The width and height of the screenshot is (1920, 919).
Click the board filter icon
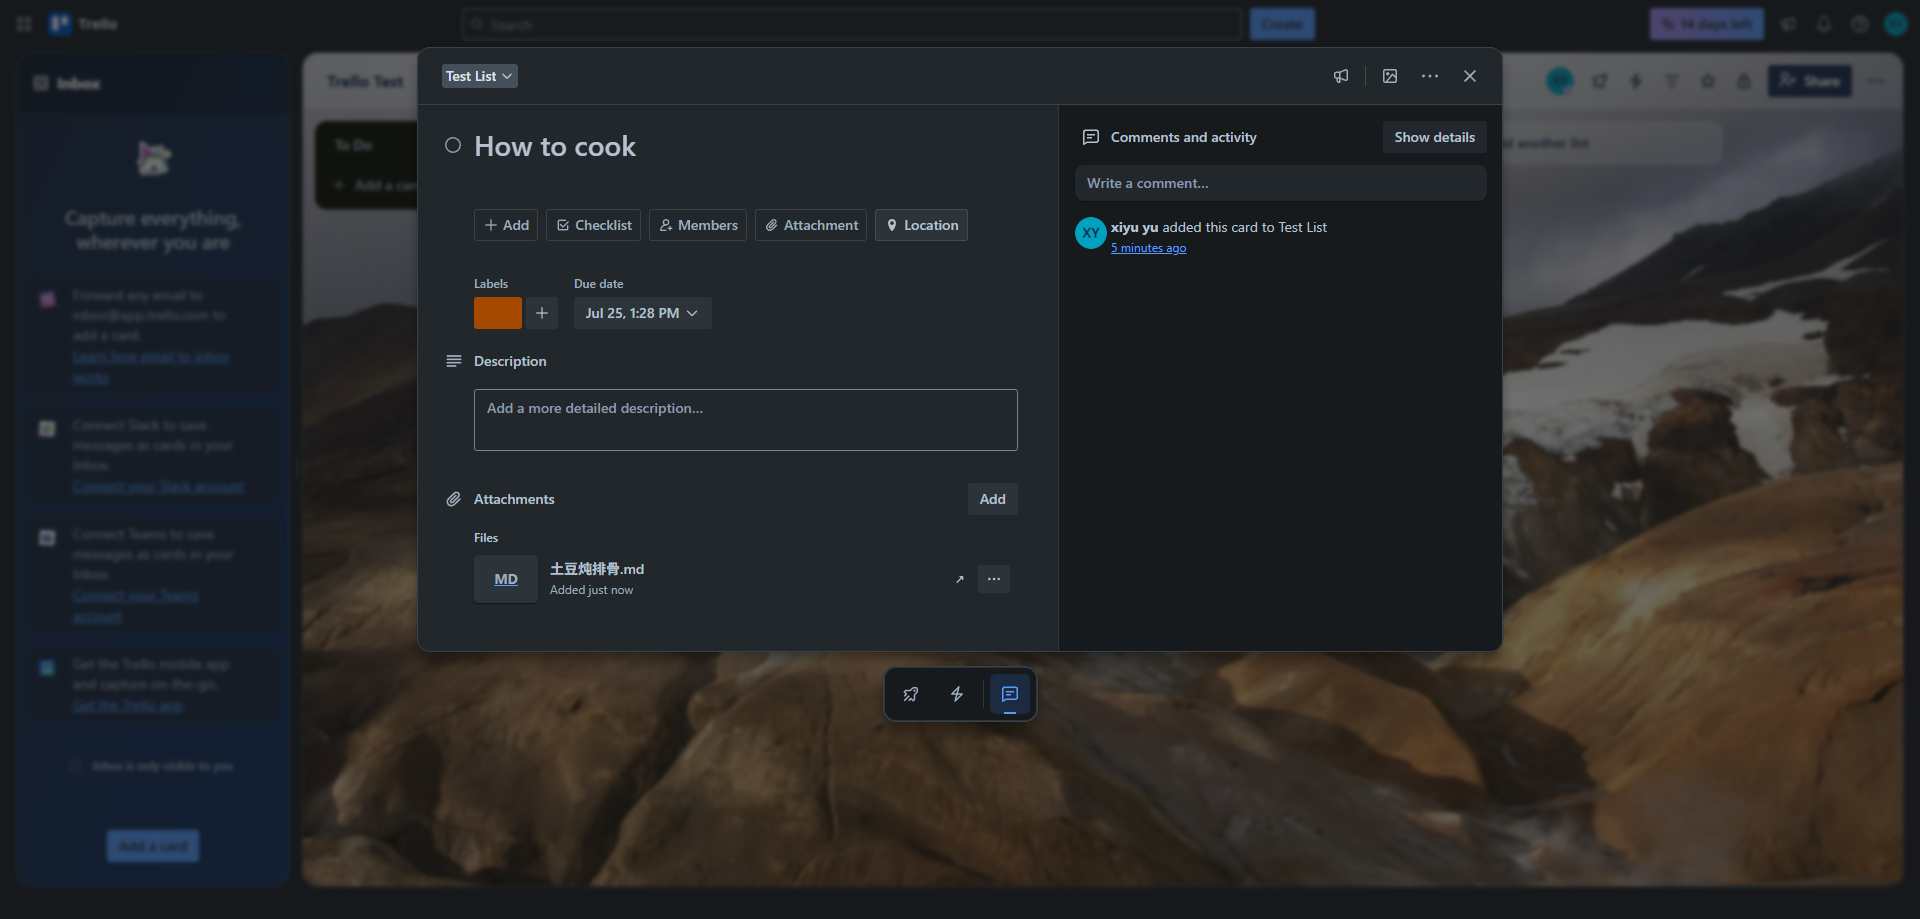(x=1672, y=81)
